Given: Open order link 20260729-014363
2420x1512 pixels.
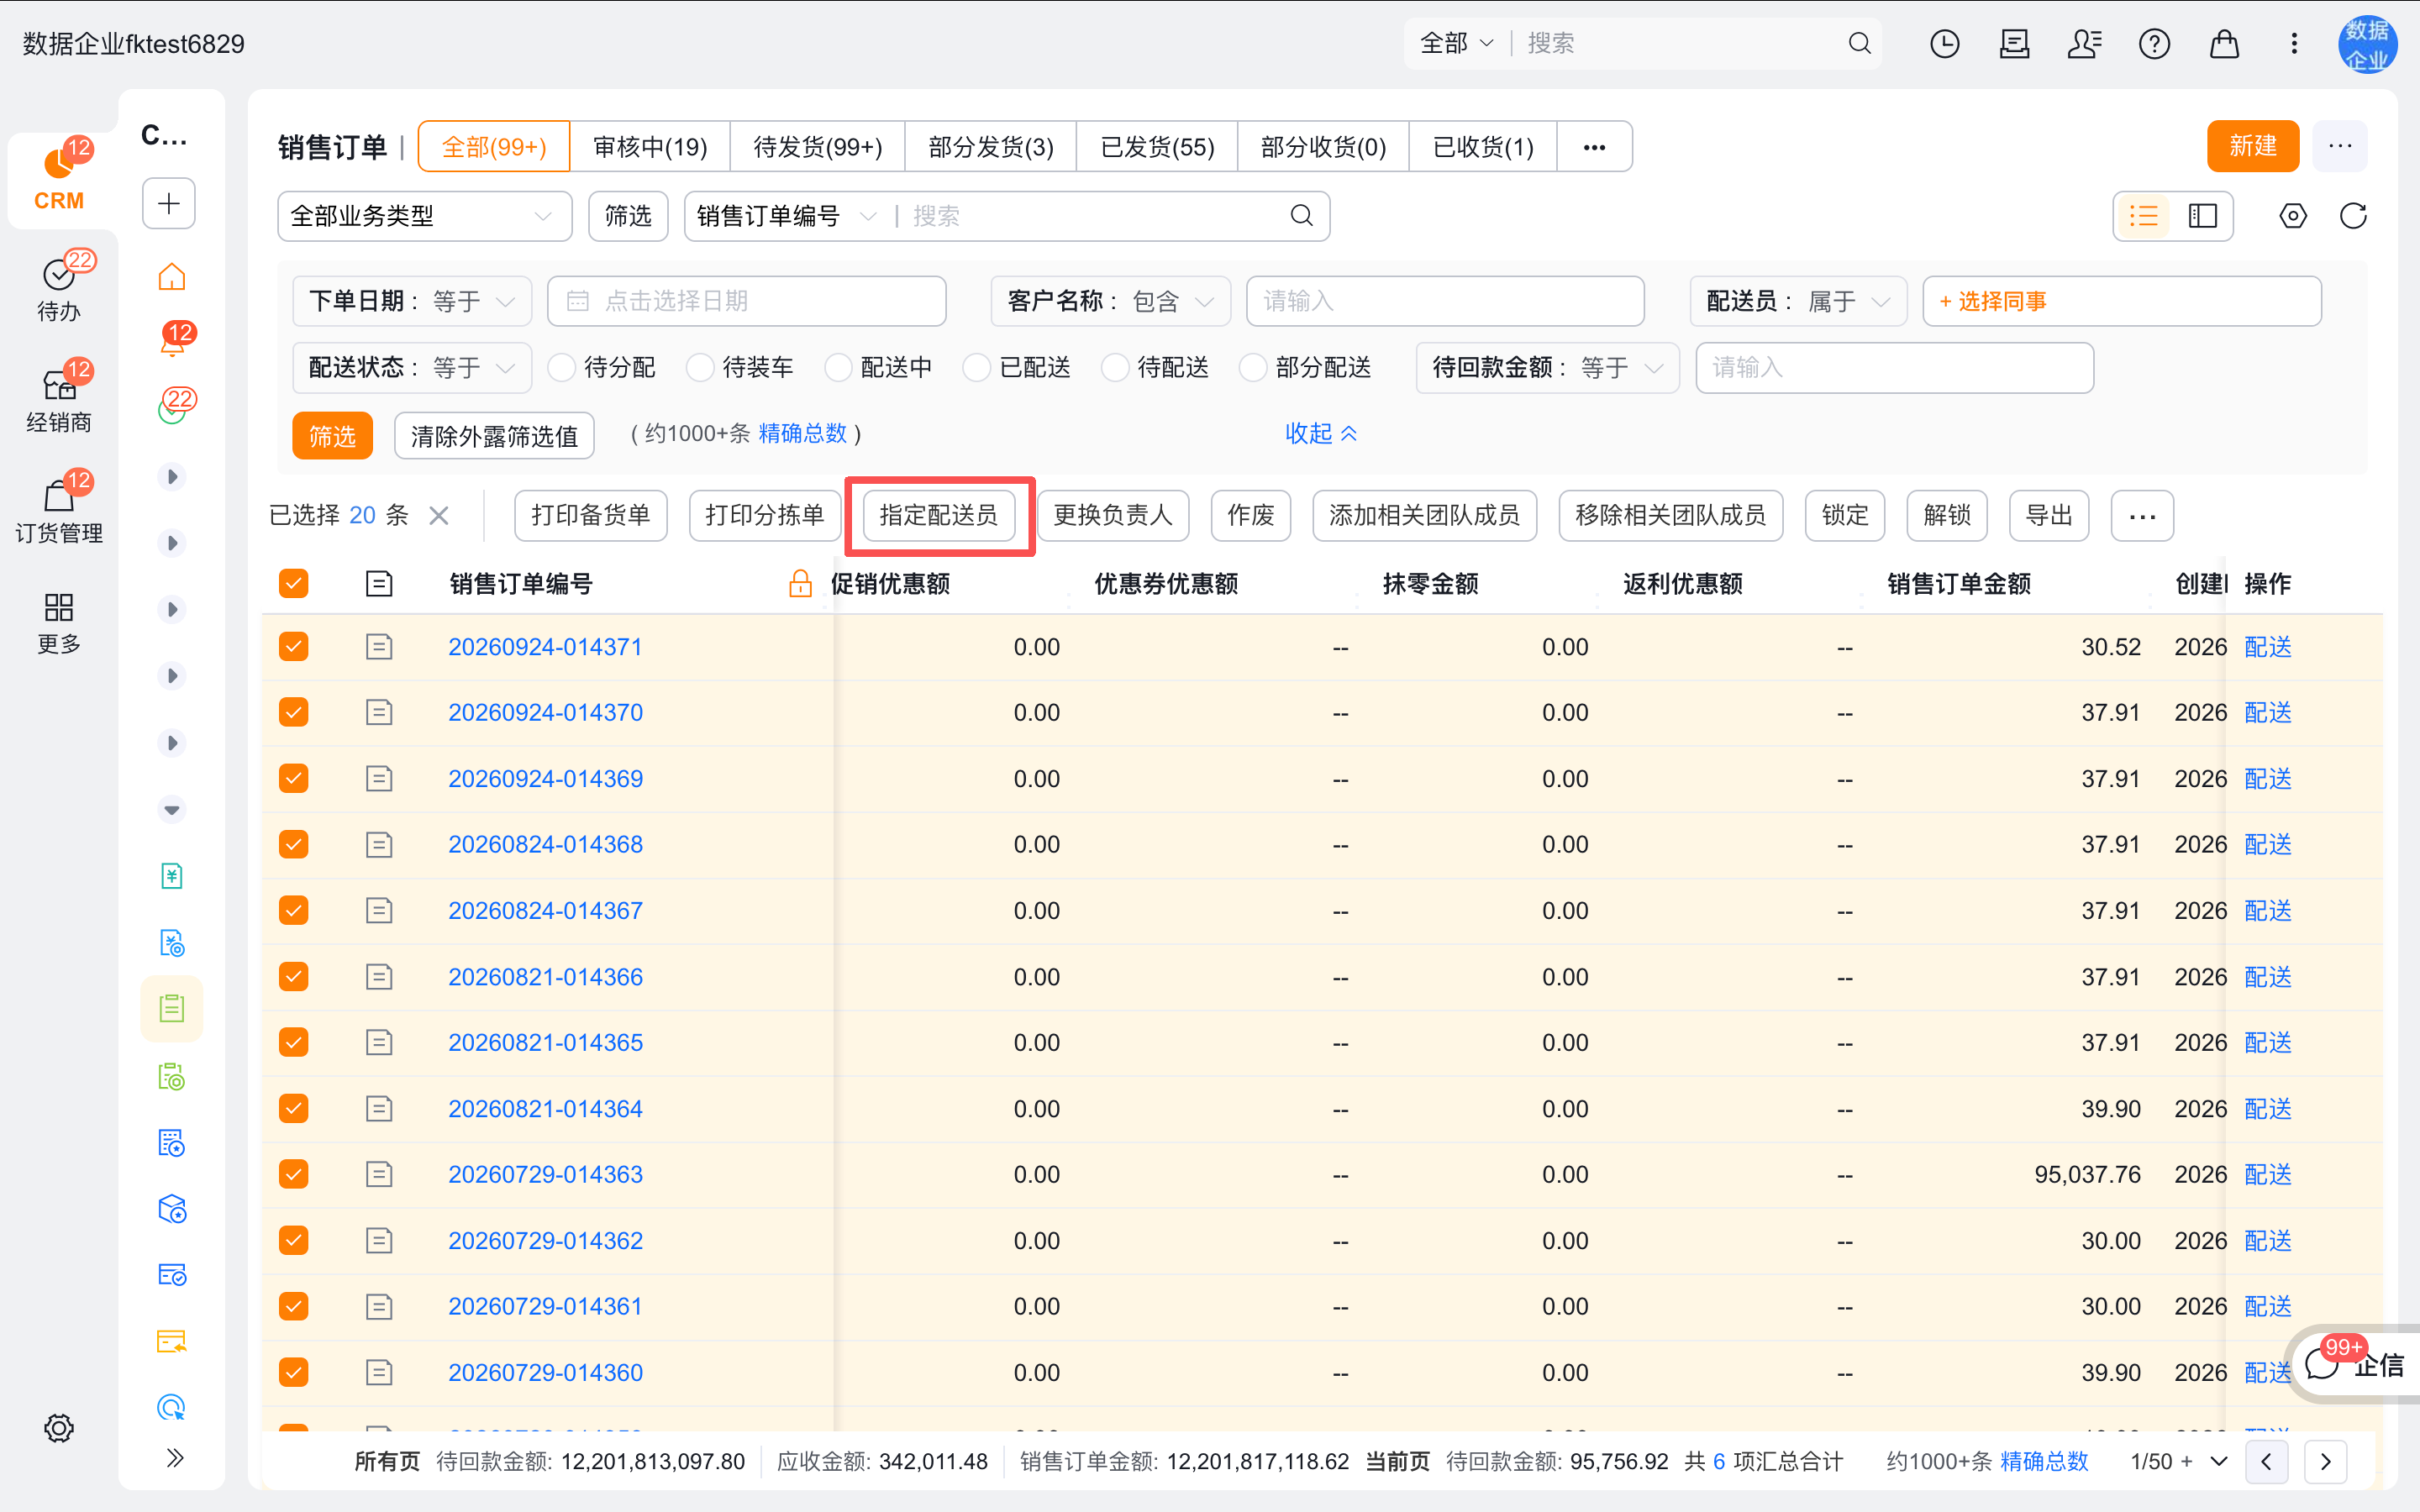Looking at the screenshot, I should 545,1174.
